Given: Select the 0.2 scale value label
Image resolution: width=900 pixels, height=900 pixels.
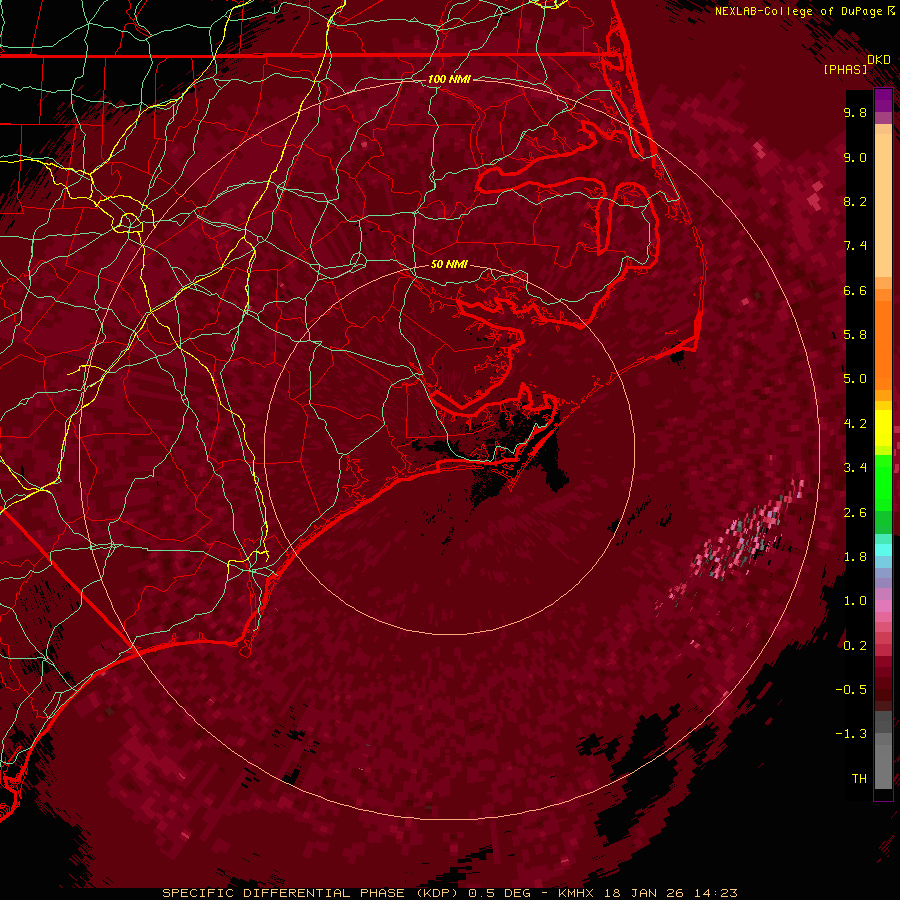Looking at the screenshot, I should pos(855,646).
